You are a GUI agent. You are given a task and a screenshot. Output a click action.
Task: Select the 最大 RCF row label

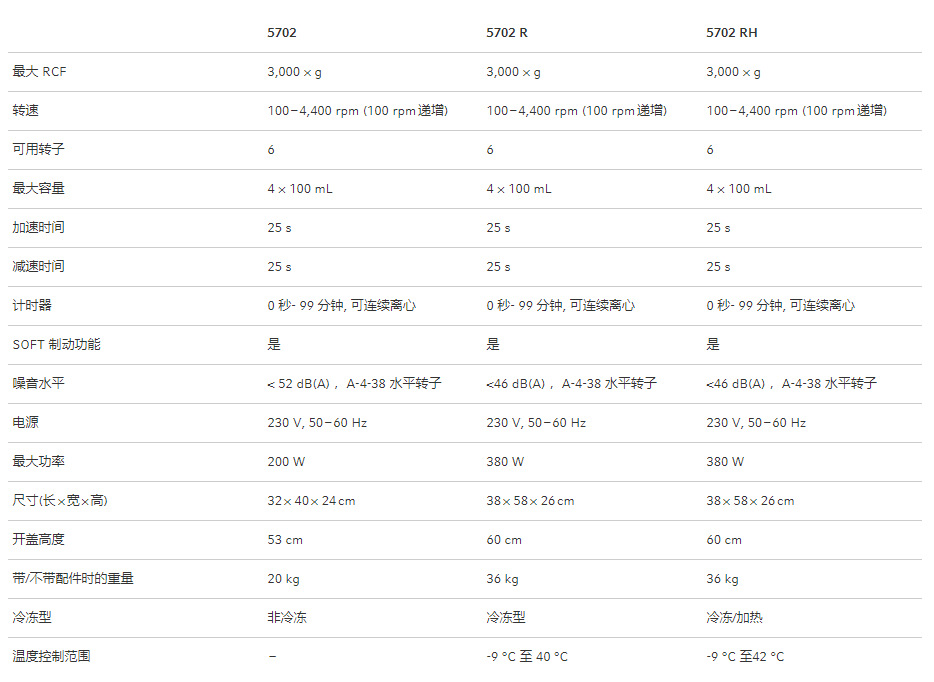coord(40,72)
